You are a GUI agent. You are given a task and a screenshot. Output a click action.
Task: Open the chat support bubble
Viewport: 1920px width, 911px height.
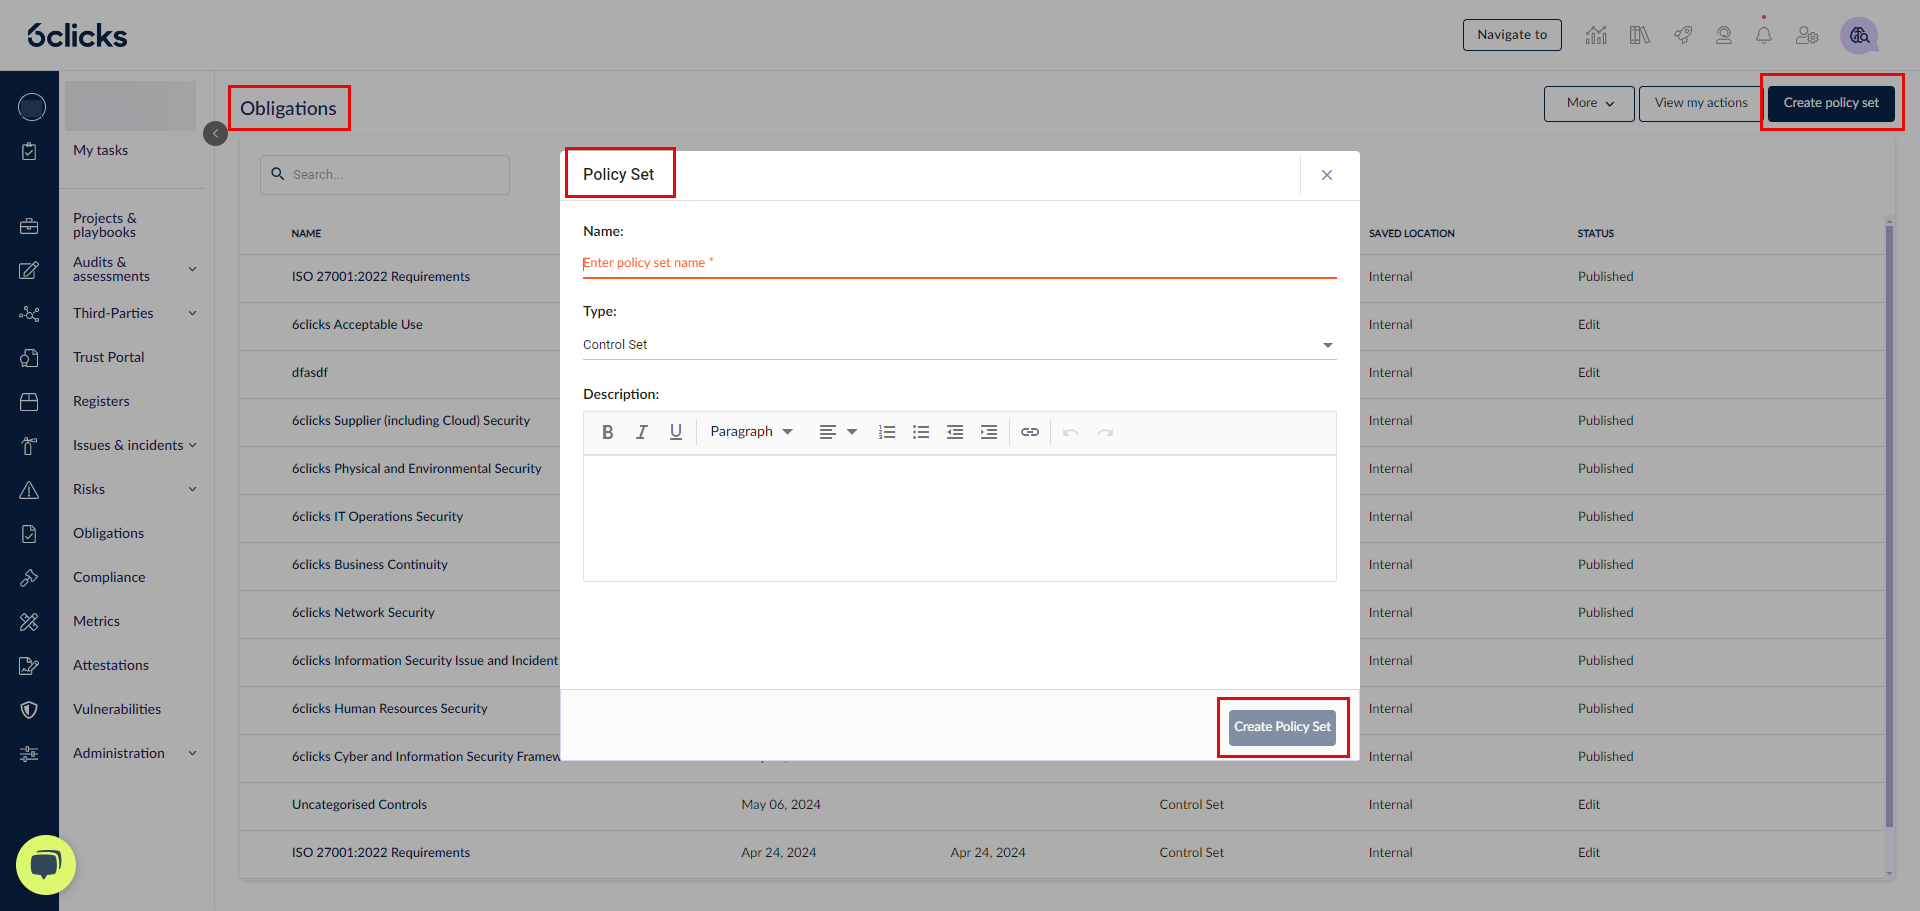46,865
